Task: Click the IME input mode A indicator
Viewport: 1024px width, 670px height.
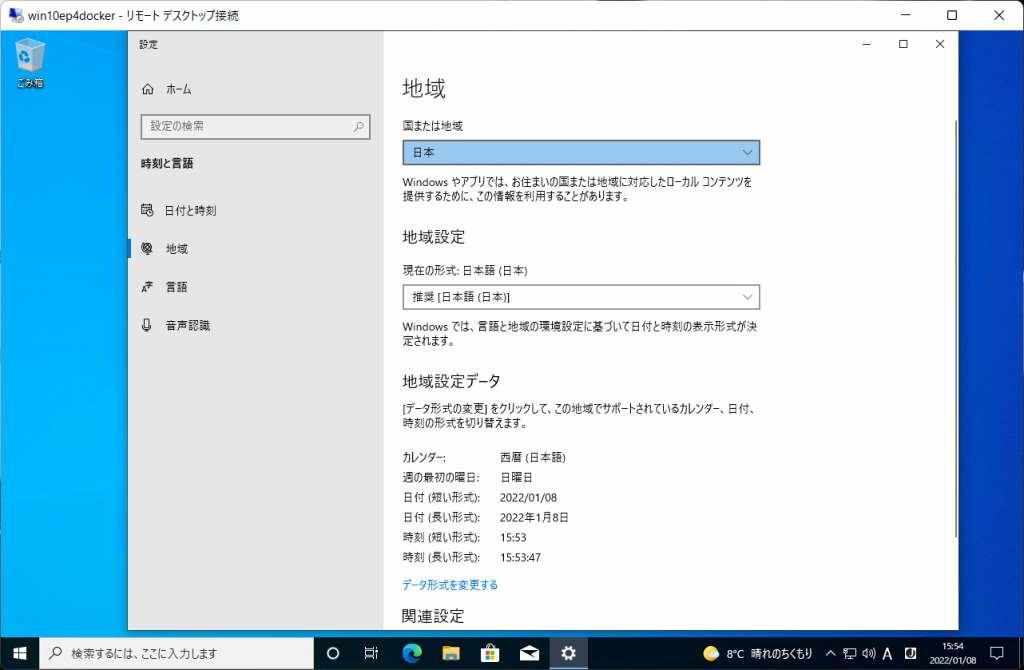Action: 888,653
